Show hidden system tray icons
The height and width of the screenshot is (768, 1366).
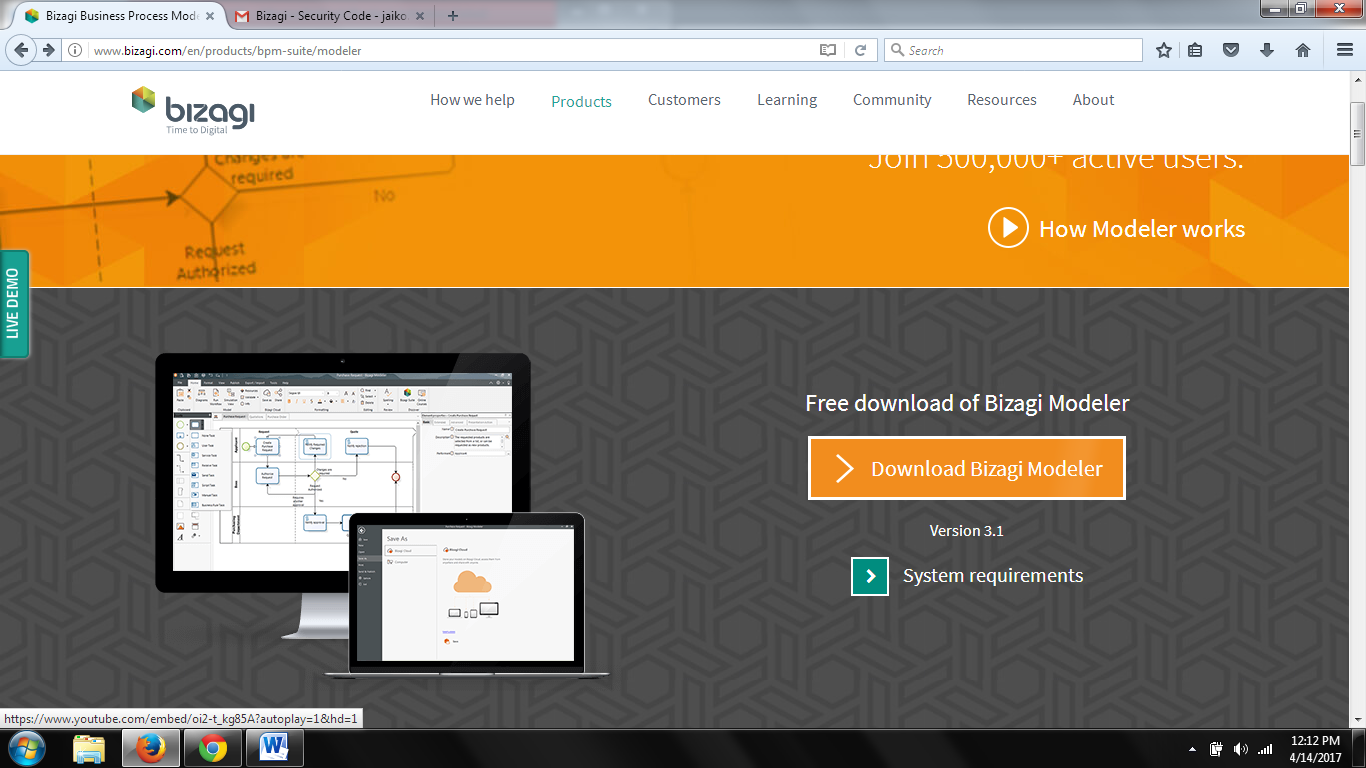[1192, 749]
